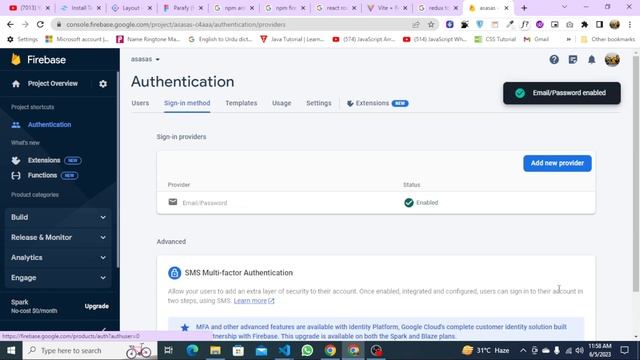Expand the Build category

coord(58,218)
